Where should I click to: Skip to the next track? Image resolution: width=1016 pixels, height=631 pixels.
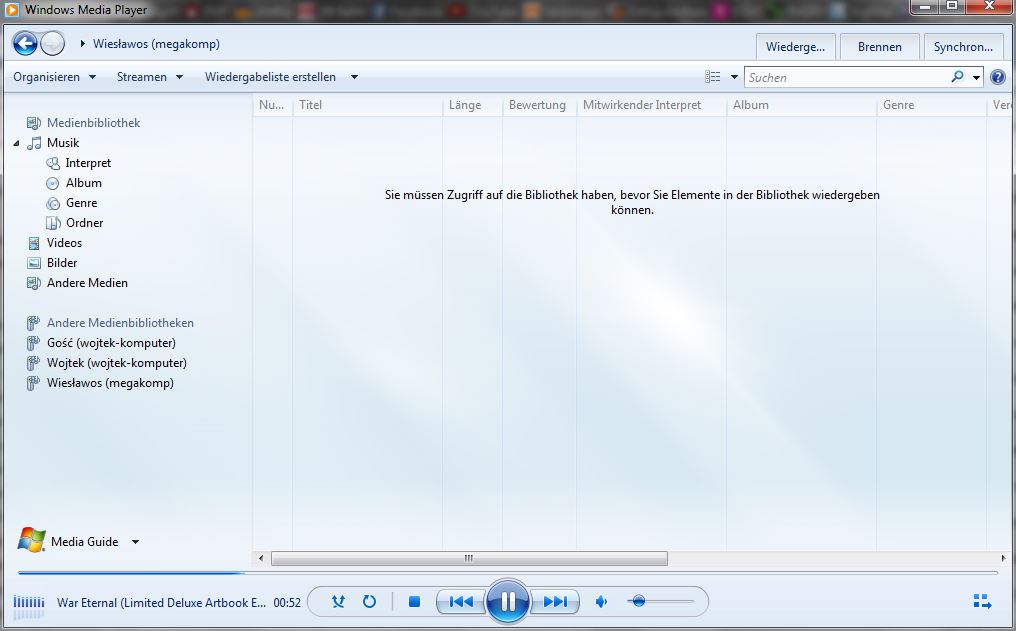coord(555,602)
